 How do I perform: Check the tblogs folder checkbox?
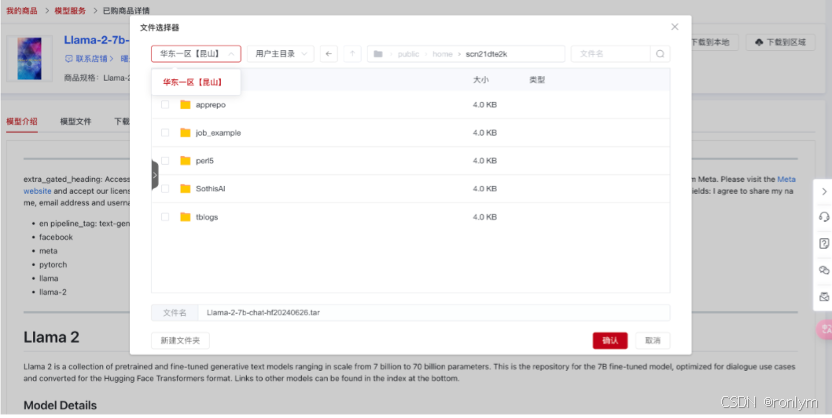tap(165, 216)
